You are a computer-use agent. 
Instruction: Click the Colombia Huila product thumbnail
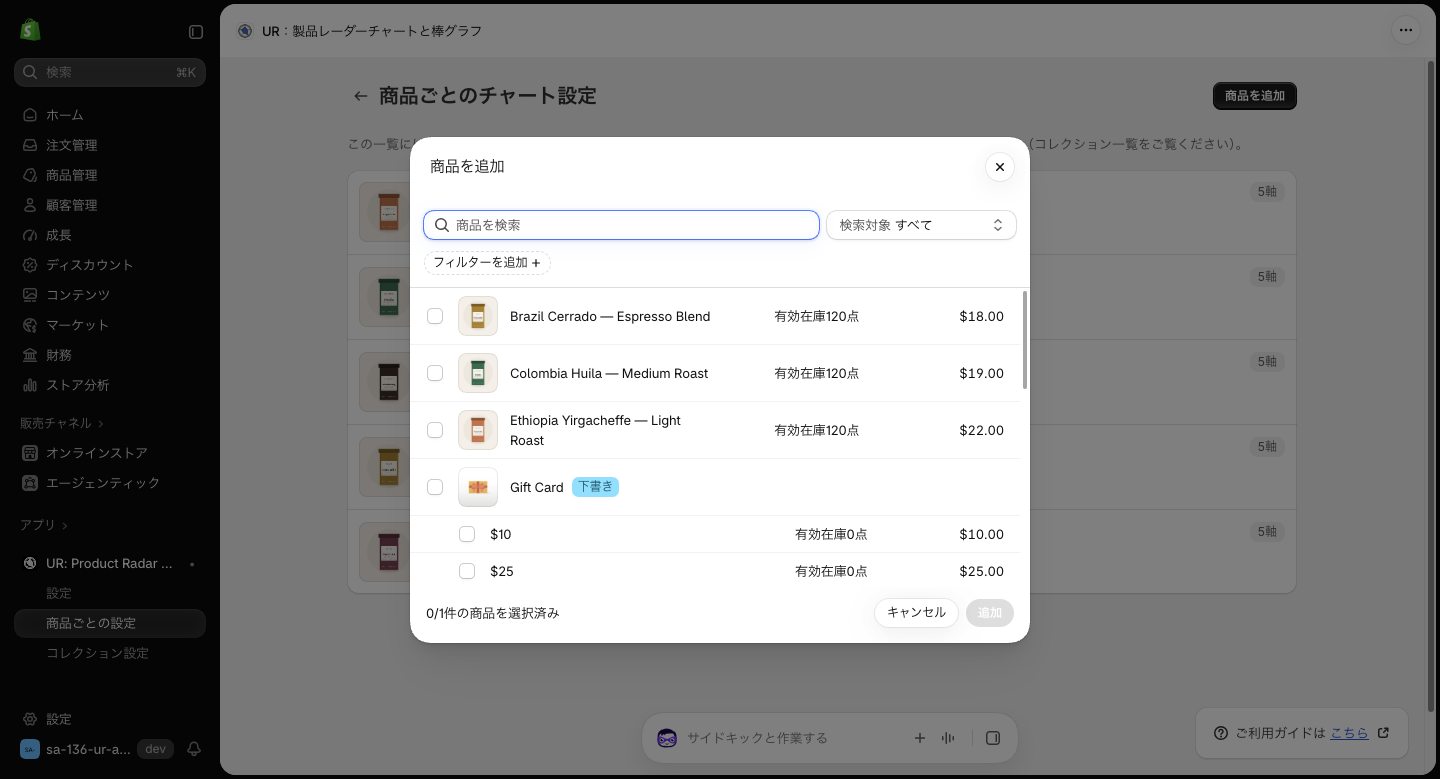coord(478,373)
